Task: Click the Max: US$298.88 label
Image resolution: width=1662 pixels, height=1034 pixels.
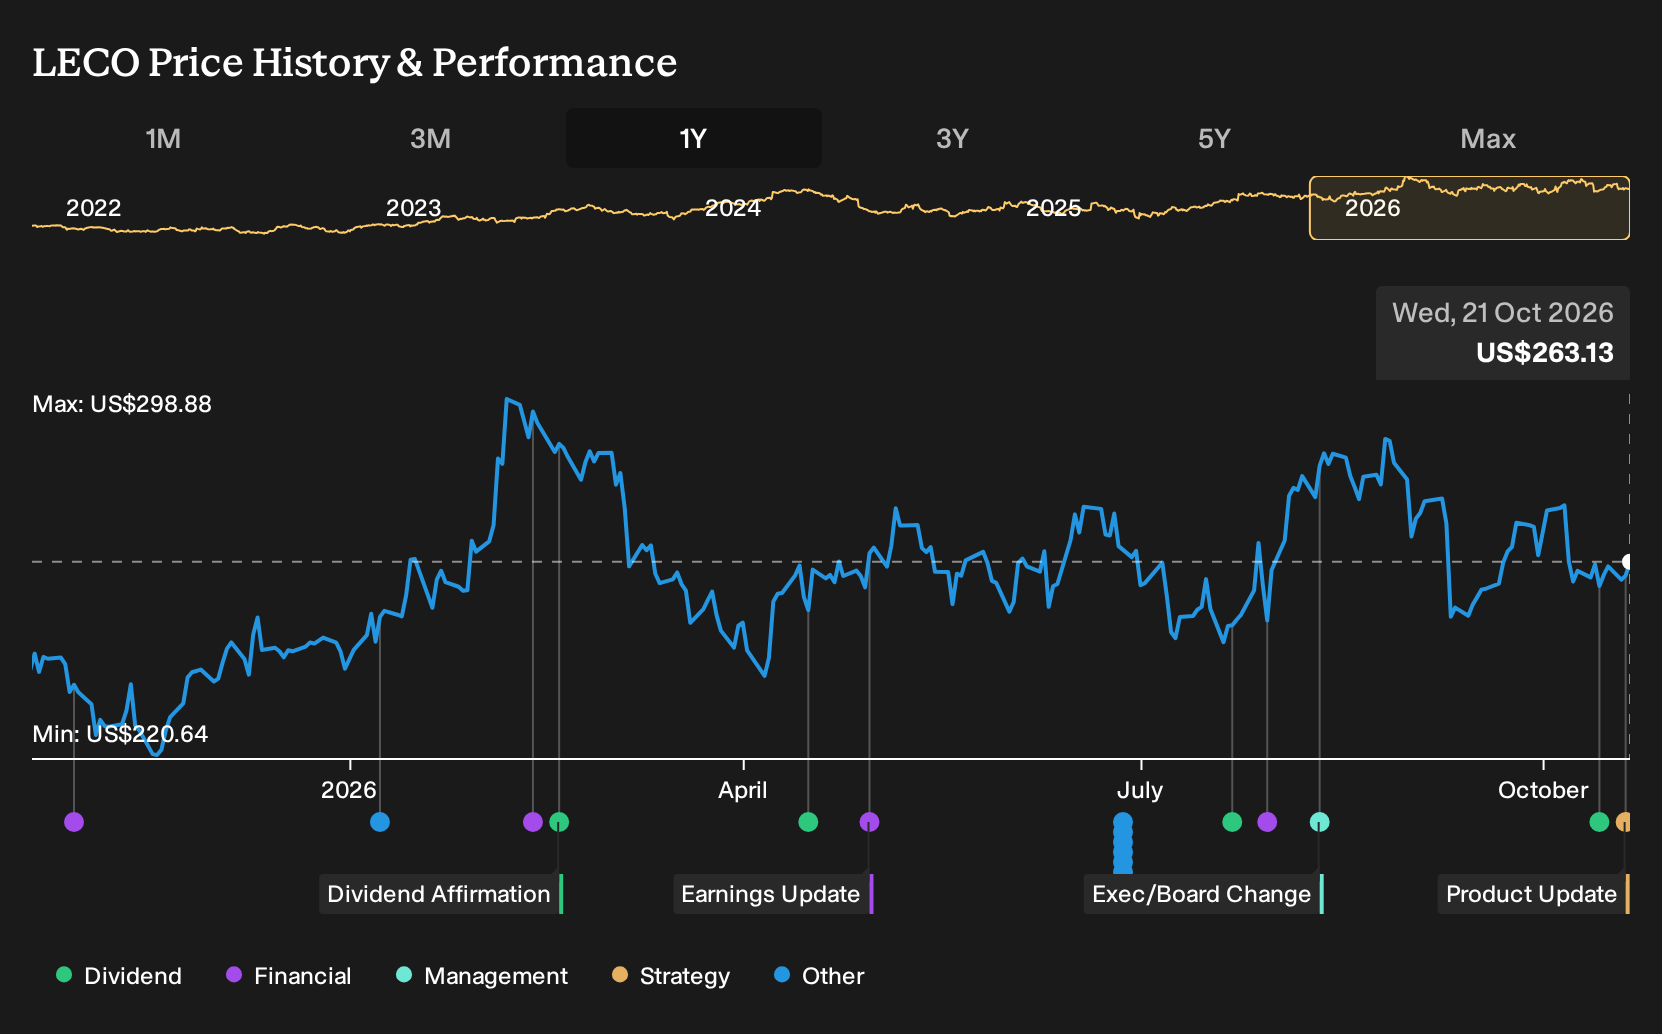Action: pyautogui.click(x=122, y=404)
